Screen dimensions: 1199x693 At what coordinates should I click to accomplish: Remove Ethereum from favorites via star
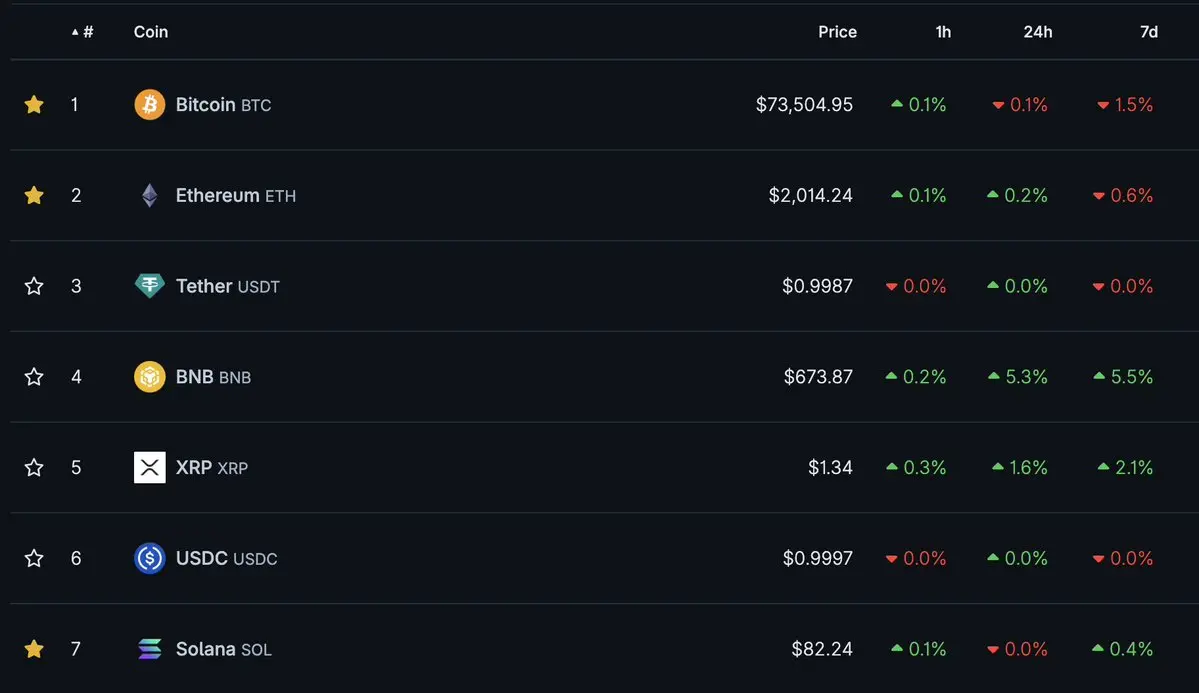(34, 195)
